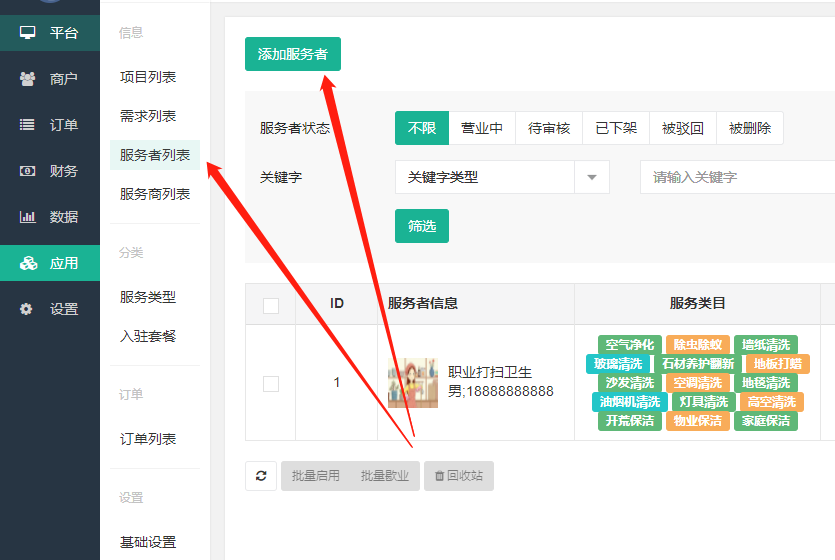Open 订单列表 in submenu

point(148,439)
